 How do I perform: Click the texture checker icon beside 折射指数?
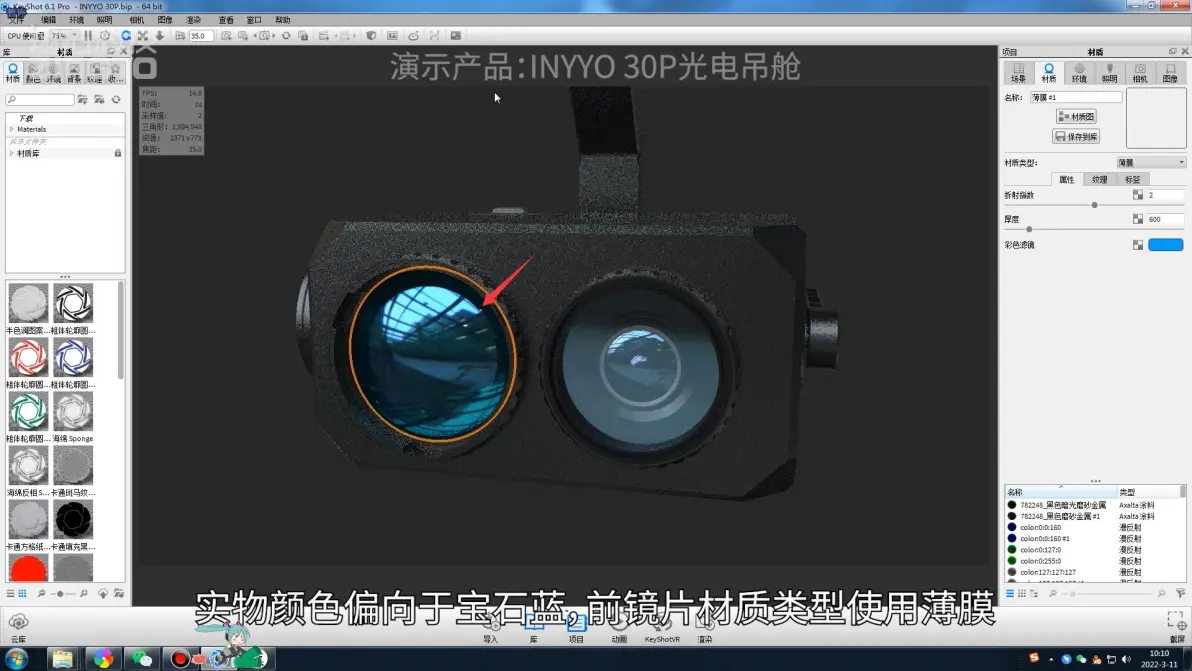[x=1138, y=195]
